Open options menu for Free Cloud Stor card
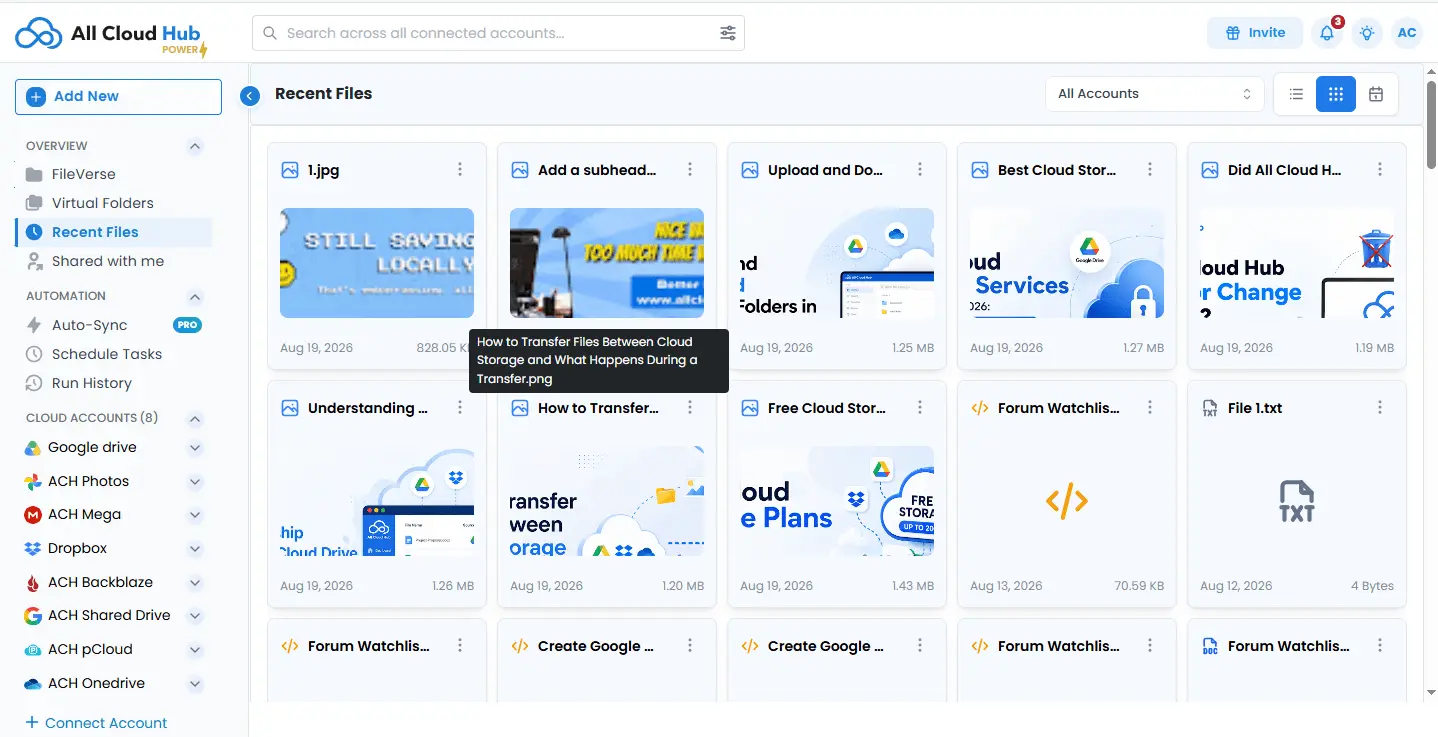This screenshot has width=1438, height=737. [920, 408]
